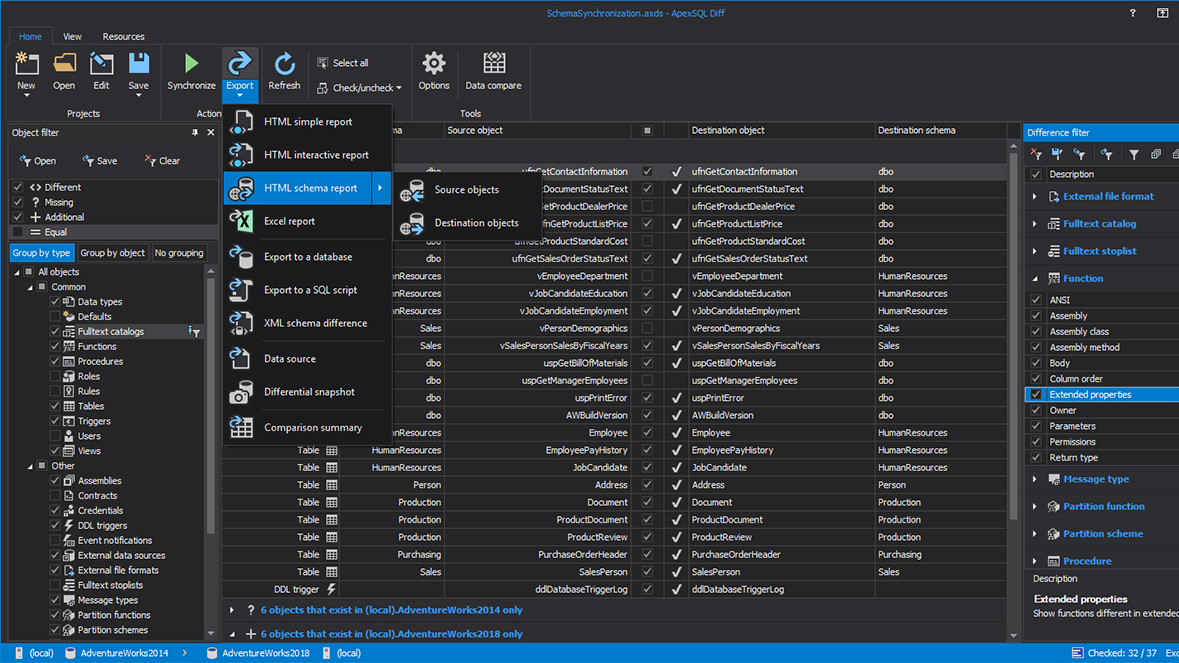Click the save filter icon in Difference filter
Viewport: 1179px width, 663px height.
tap(1056, 152)
